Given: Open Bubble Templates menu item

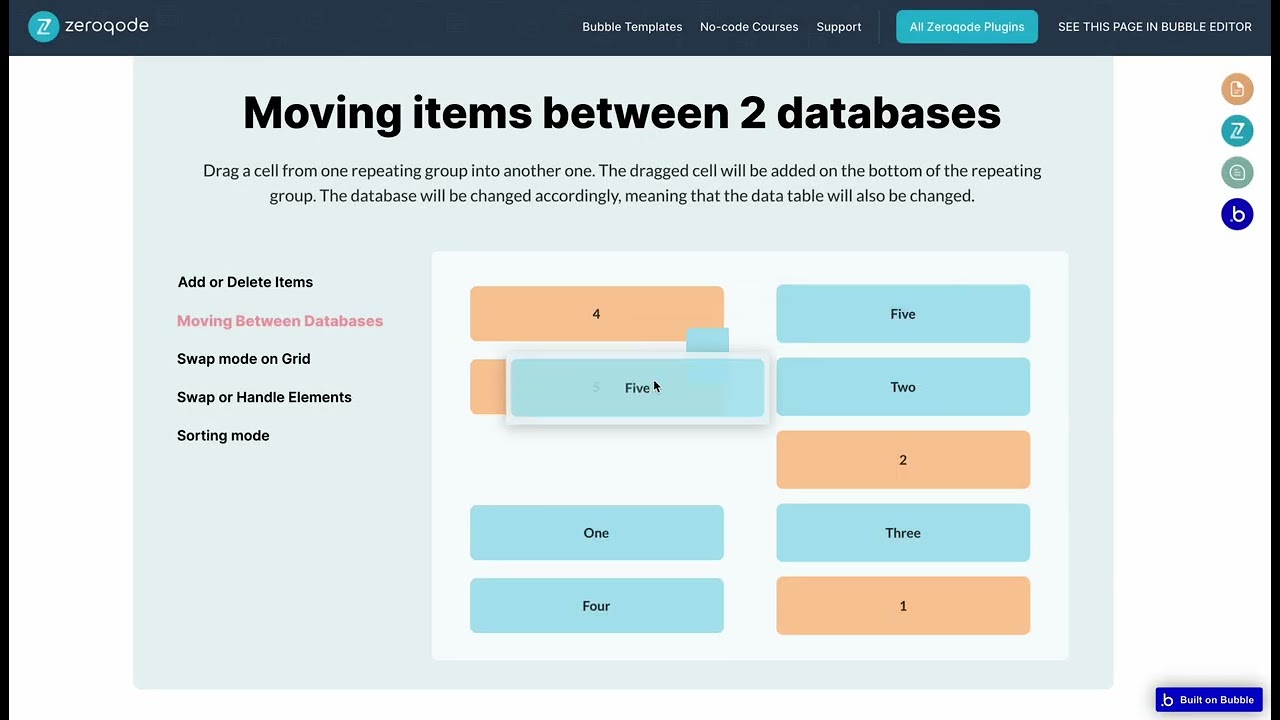Looking at the screenshot, I should pyautogui.click(x=632, y=27).
